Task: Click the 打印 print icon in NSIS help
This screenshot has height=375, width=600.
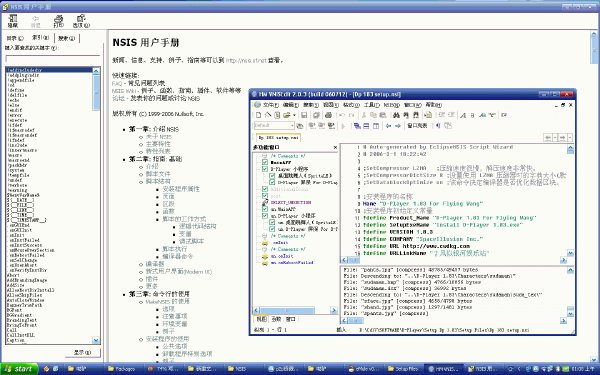Action: tap(58, 21)
